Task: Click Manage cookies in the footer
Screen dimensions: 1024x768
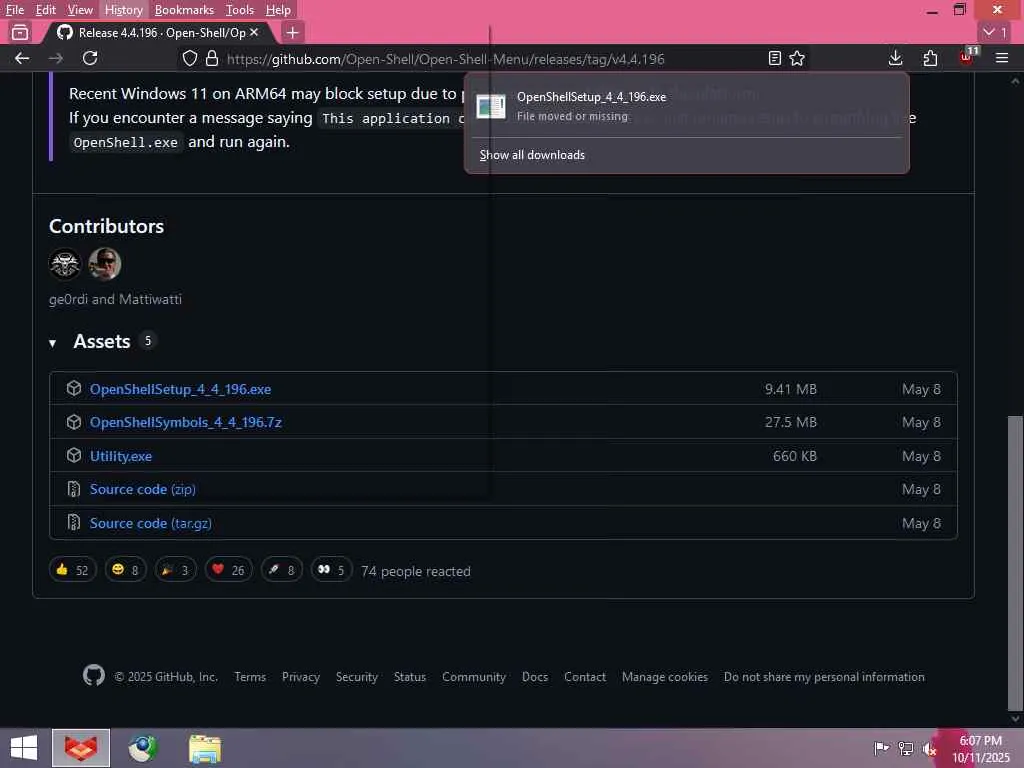Action: [x=664, y=677]
